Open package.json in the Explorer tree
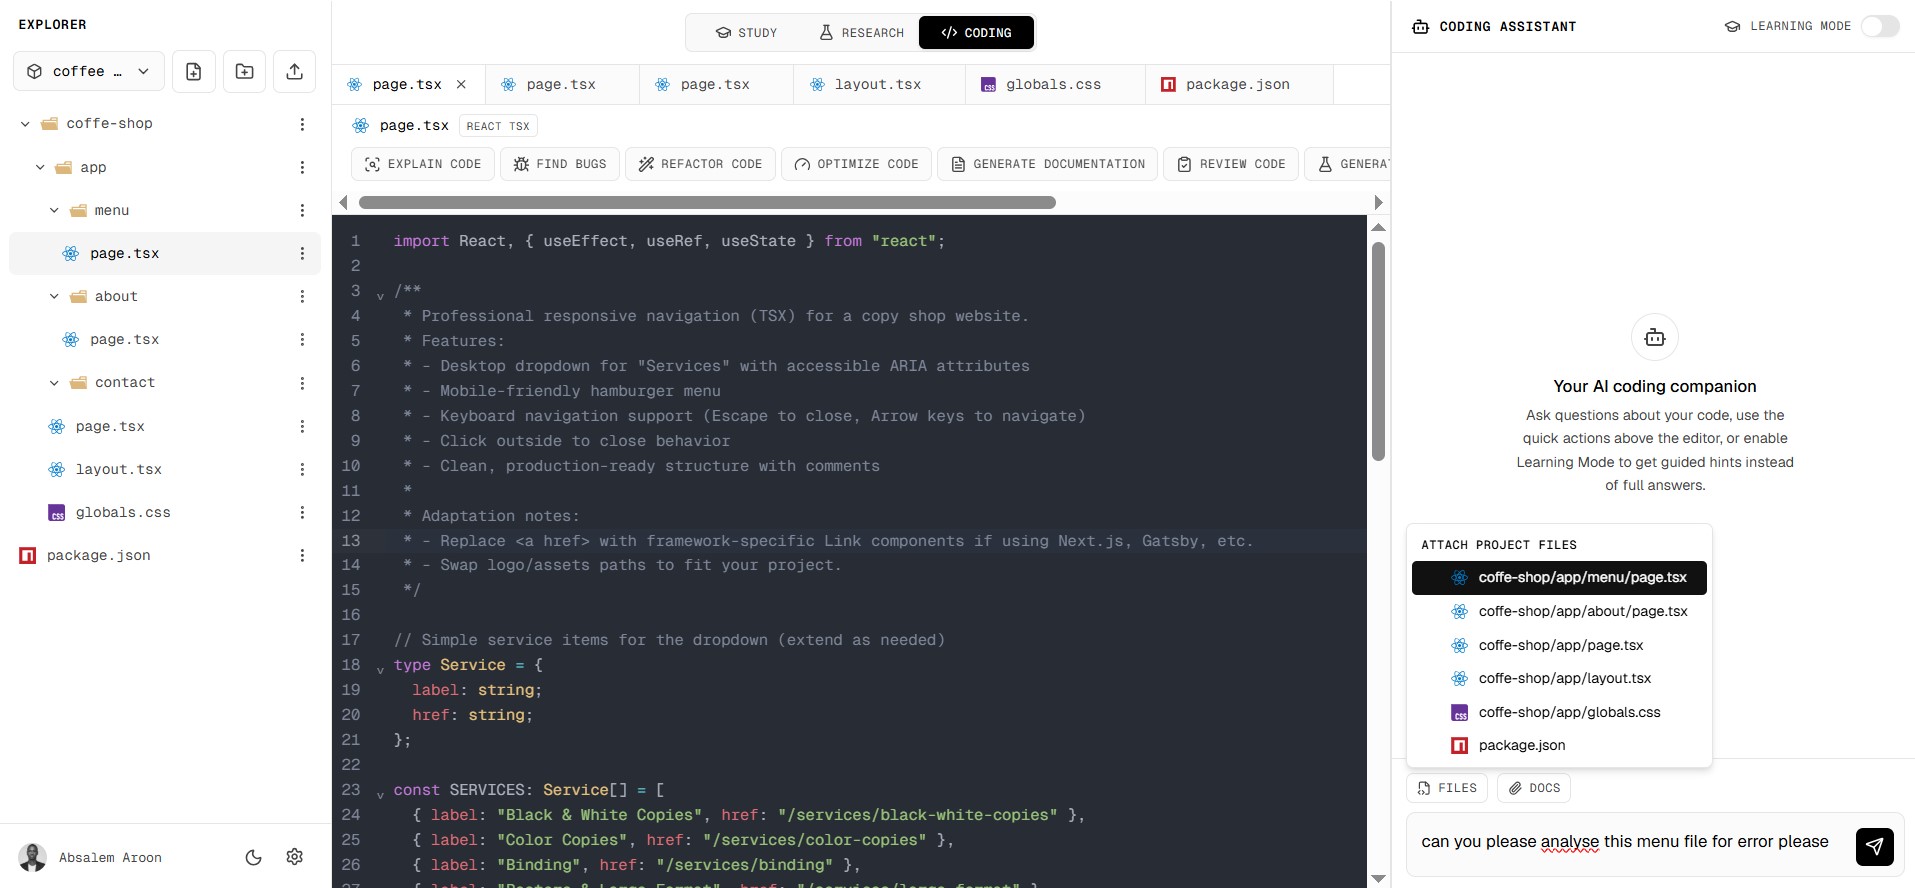This screenshot has width=1915, height=888. click(165, 555)
